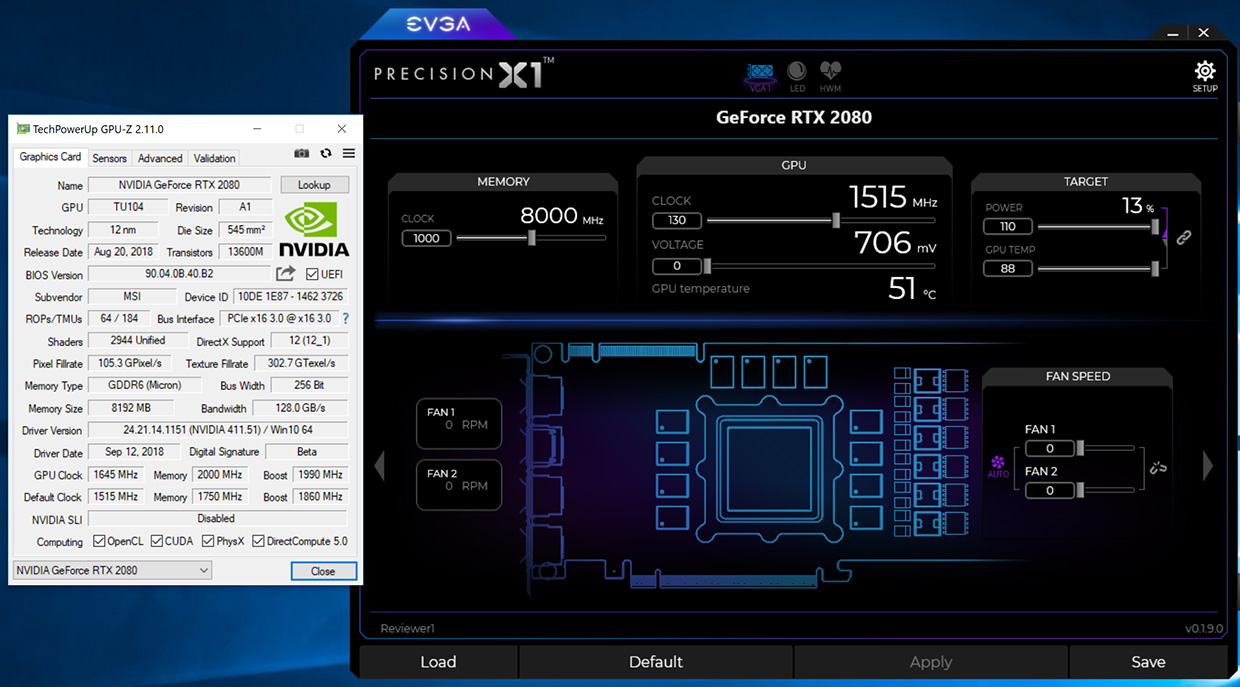Viewport: 1240px width, 687px height.
Task: Click the FAN 1 RPM readout box
Action: (x=459, y=424)
